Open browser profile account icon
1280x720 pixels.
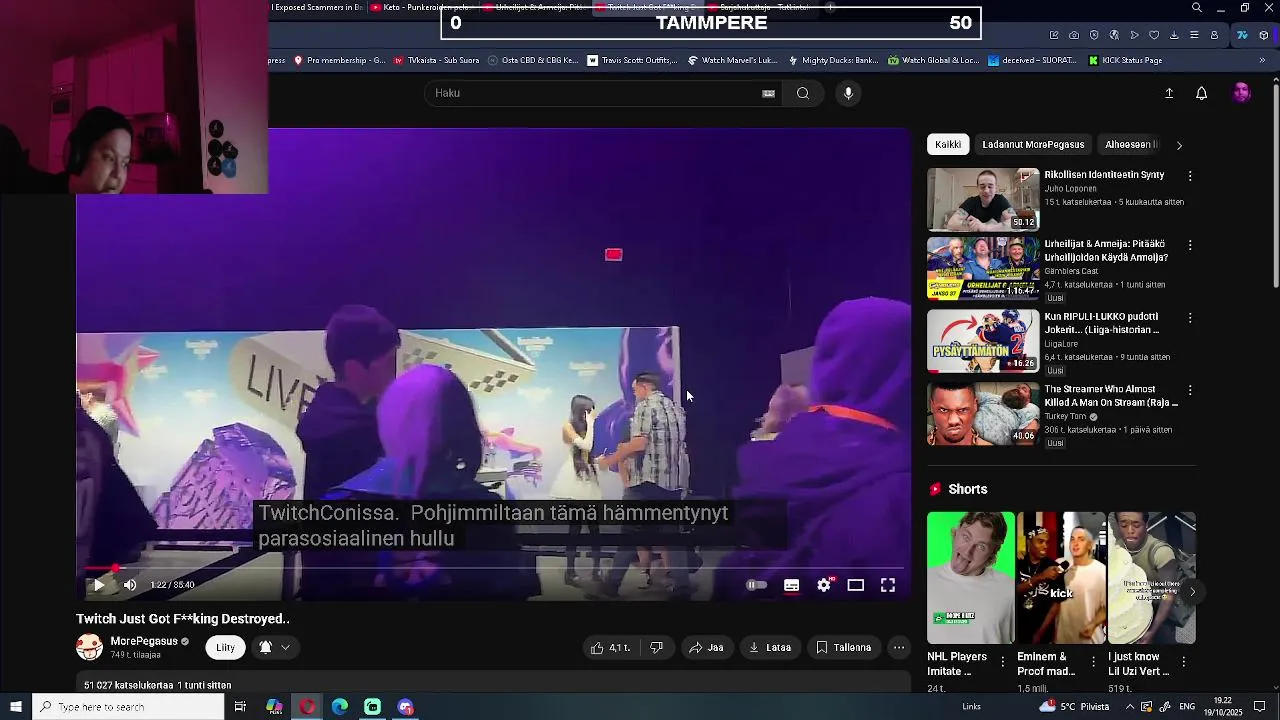(1214, 35)
